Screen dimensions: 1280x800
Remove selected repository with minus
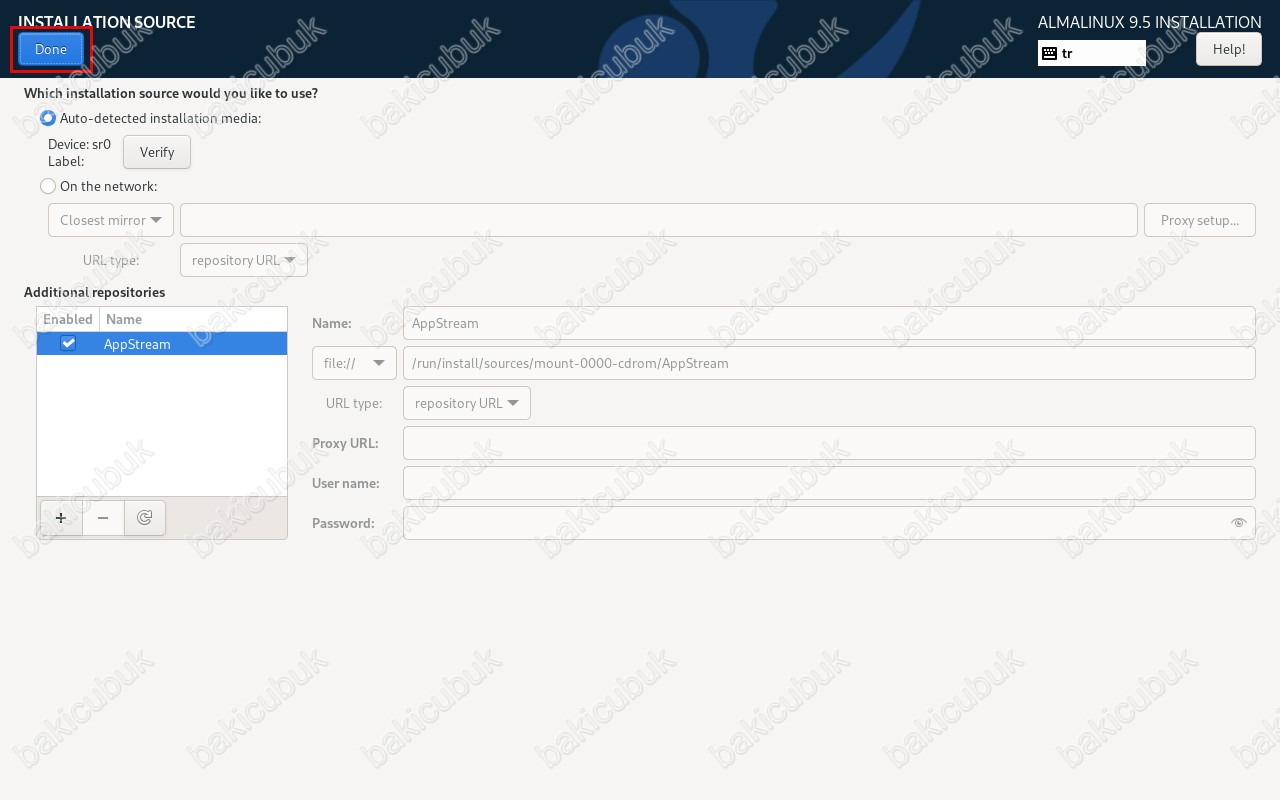(x=103, y=518)
